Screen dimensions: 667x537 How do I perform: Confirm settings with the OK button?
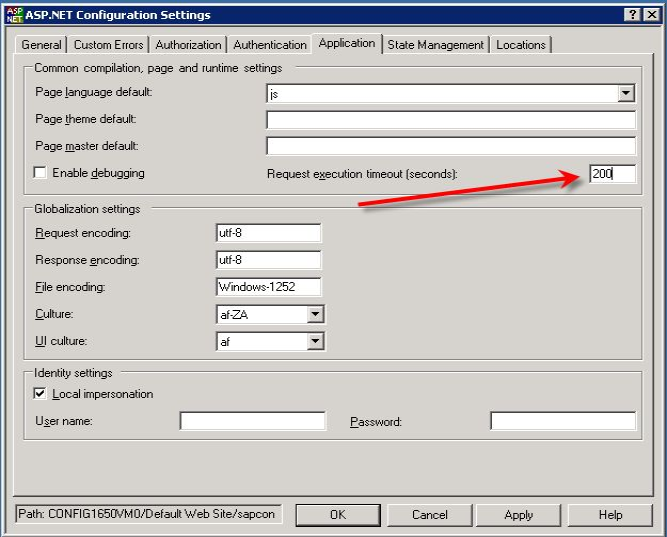coord(338,515)
